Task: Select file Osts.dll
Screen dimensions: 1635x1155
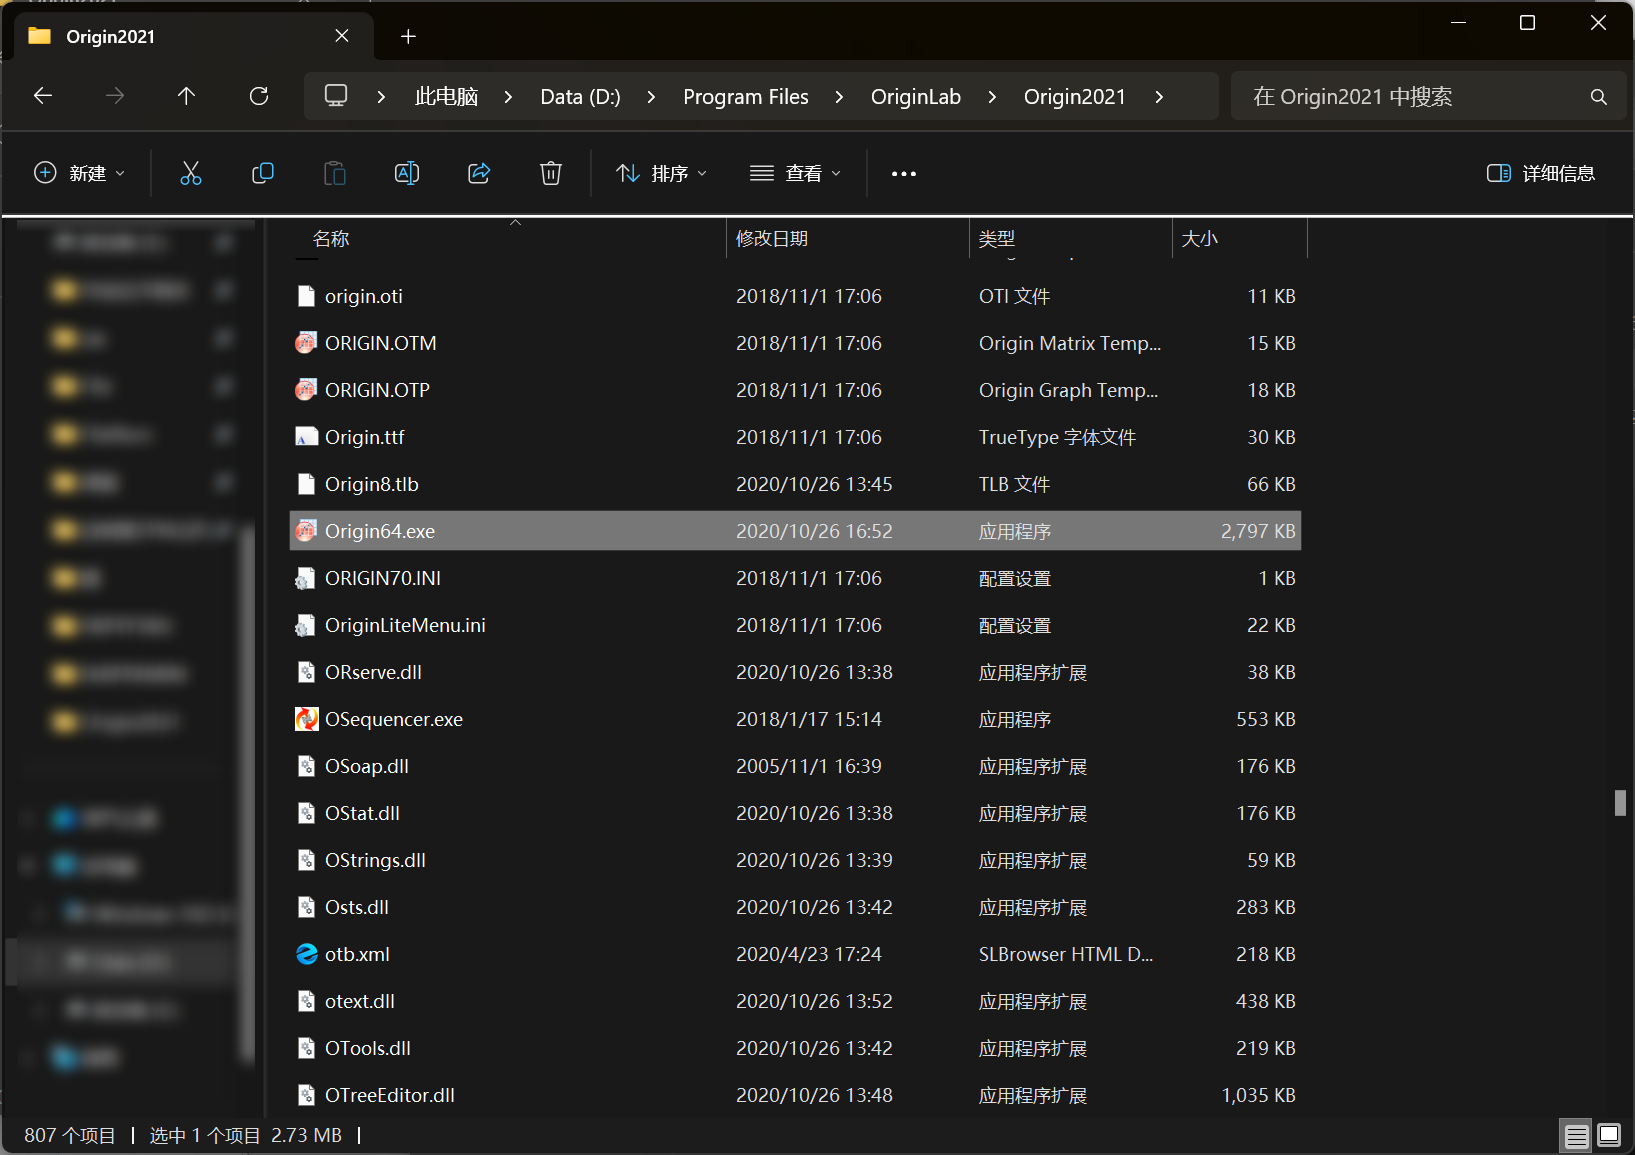Action: point(795,907)
